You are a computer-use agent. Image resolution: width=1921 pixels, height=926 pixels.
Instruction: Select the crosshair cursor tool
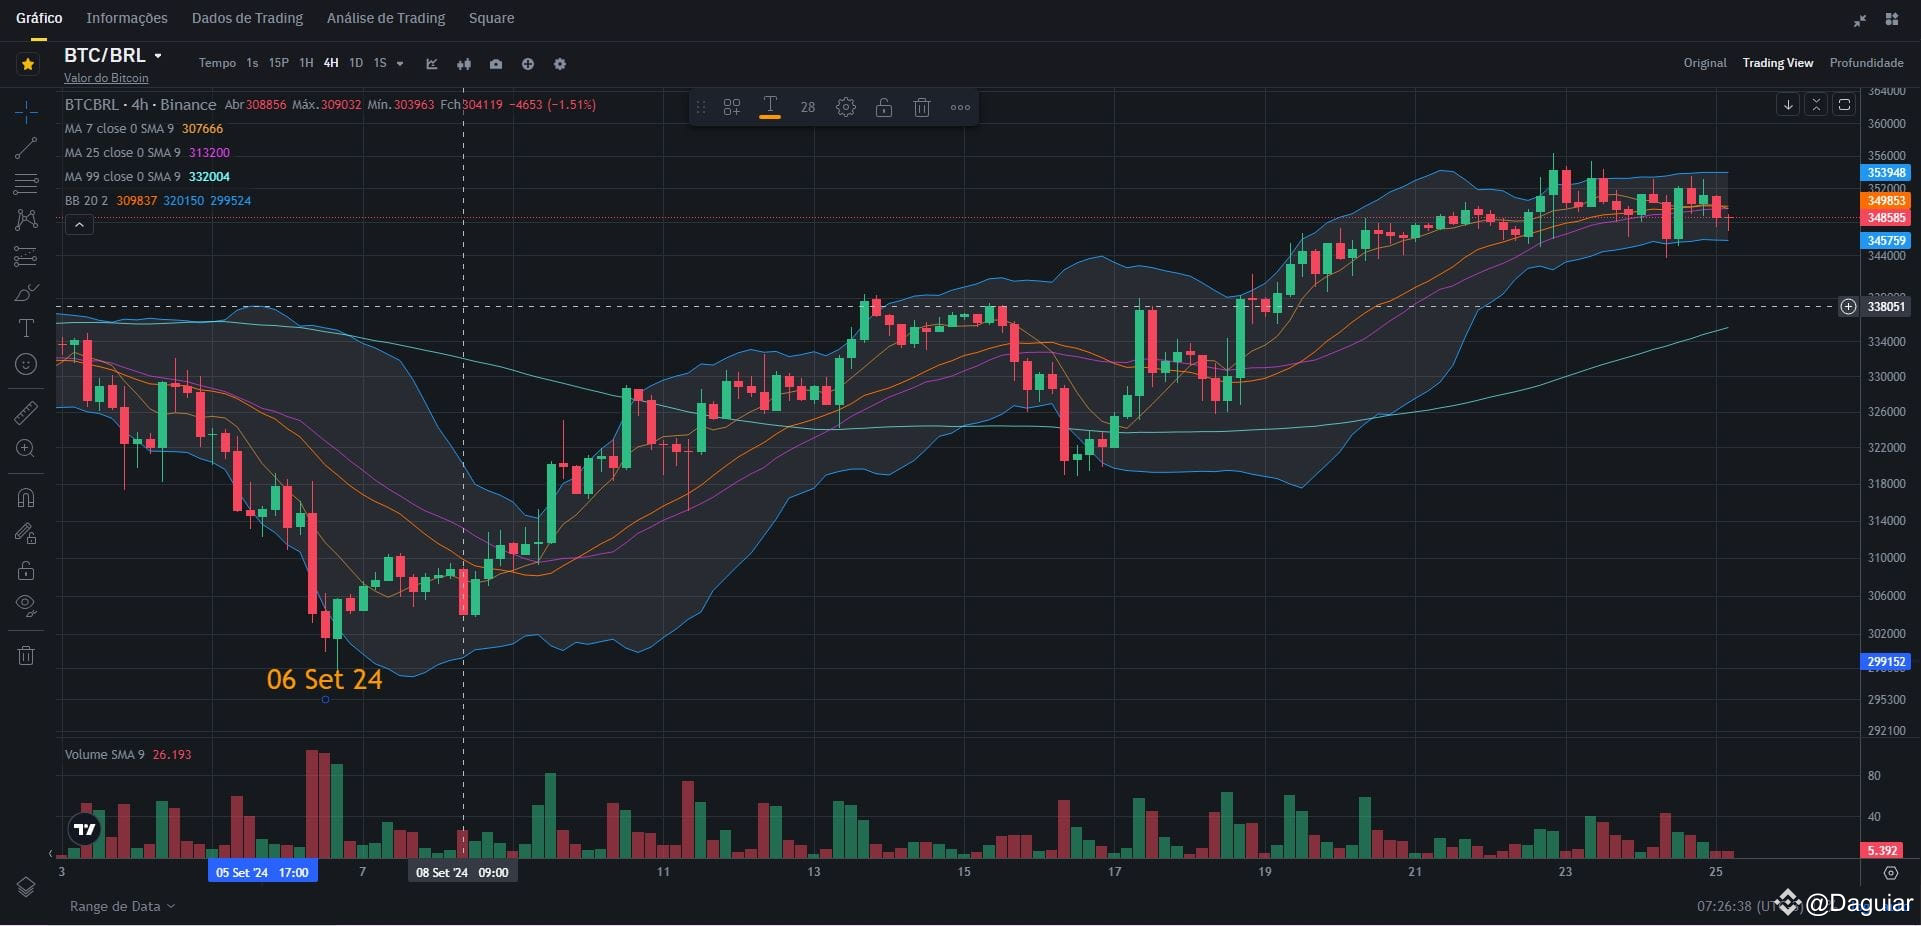26,112
